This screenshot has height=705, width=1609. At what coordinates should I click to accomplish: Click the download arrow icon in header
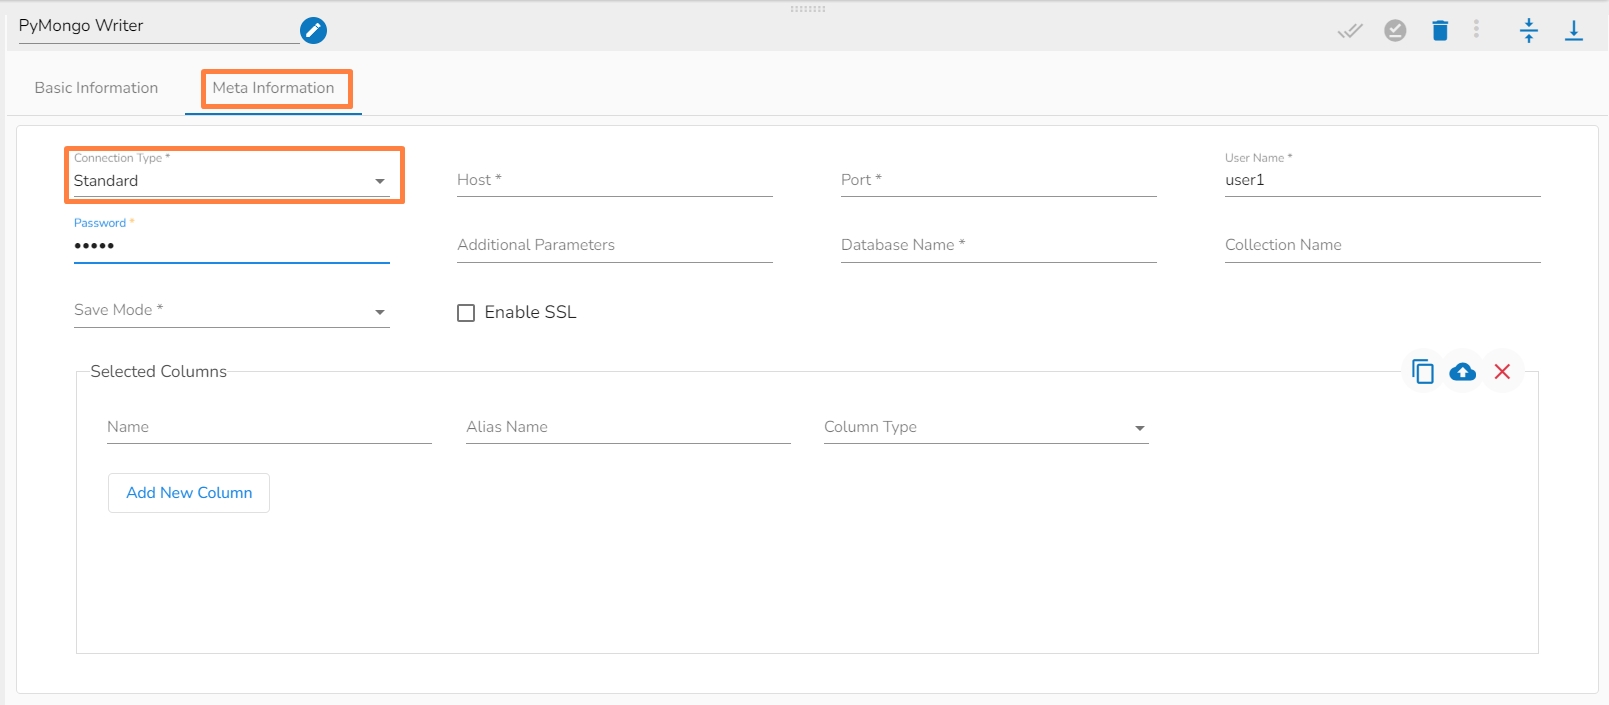(1573, 31)
